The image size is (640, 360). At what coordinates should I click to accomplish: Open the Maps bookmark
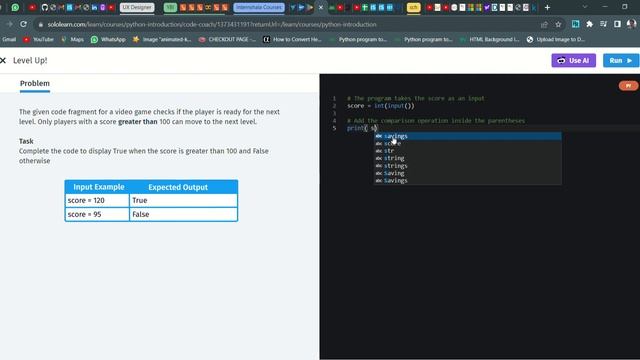(x=72, y=40)
